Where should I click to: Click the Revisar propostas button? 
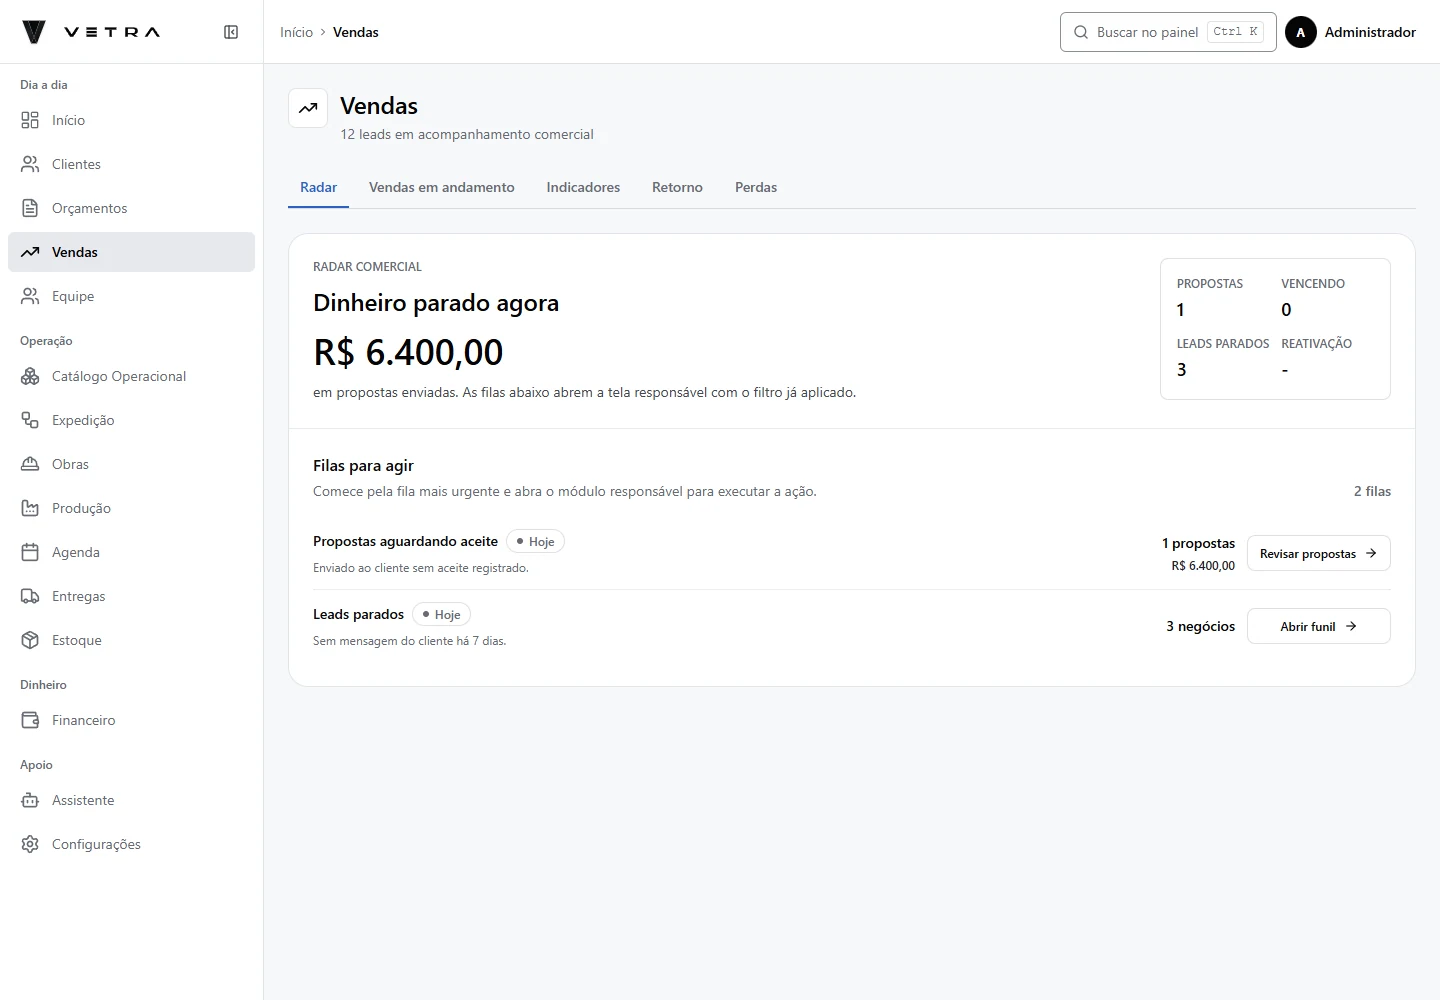1318,553
